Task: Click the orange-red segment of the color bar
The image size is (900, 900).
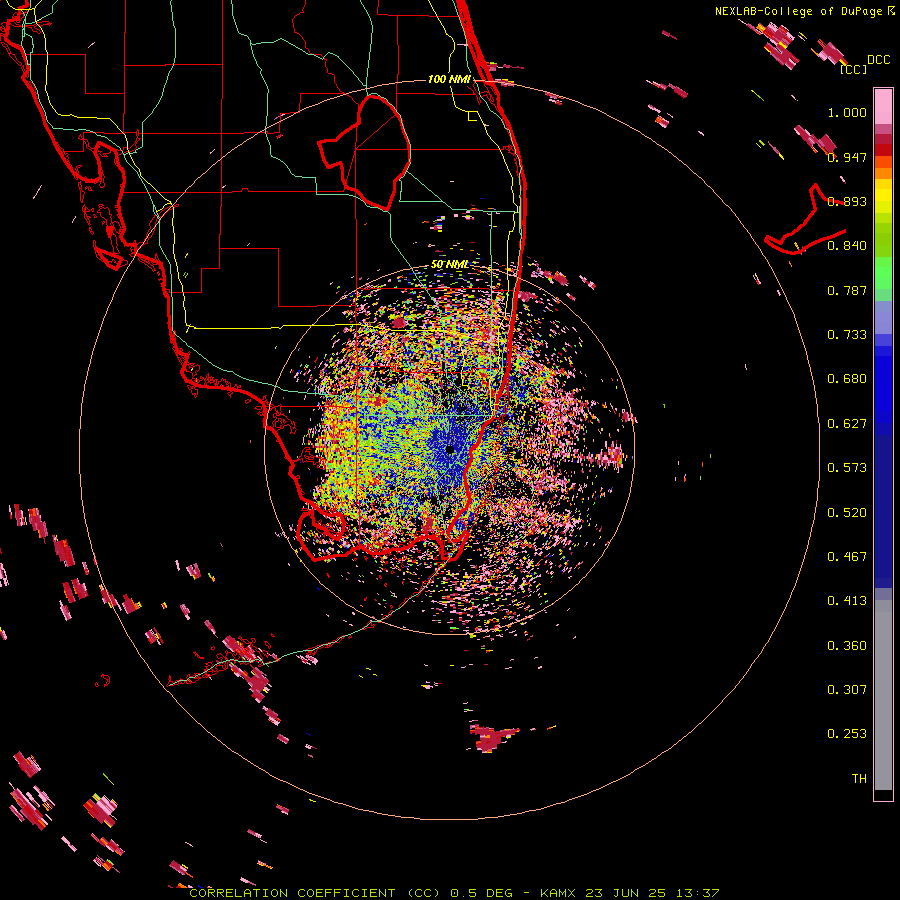Action: click(x=883, y=162)
